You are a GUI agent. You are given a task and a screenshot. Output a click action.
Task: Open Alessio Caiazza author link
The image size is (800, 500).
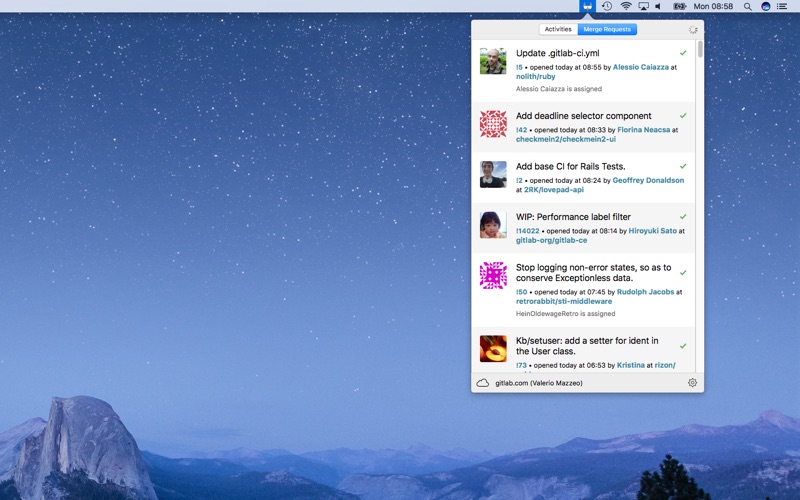point(640,67)
